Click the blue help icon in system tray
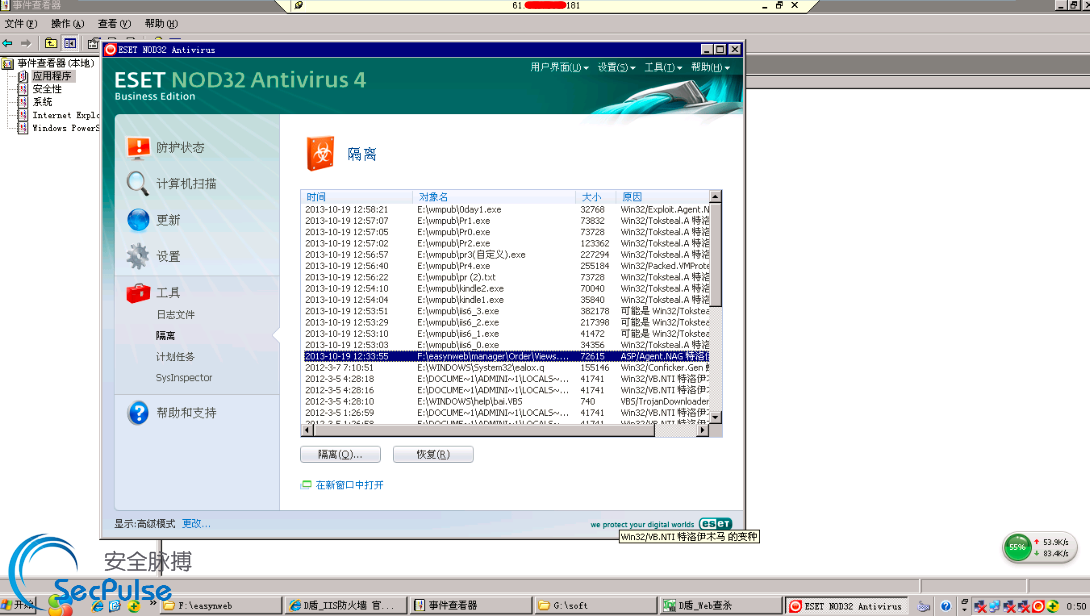This screenshot has width=1090, height=616. click(945, 606)
